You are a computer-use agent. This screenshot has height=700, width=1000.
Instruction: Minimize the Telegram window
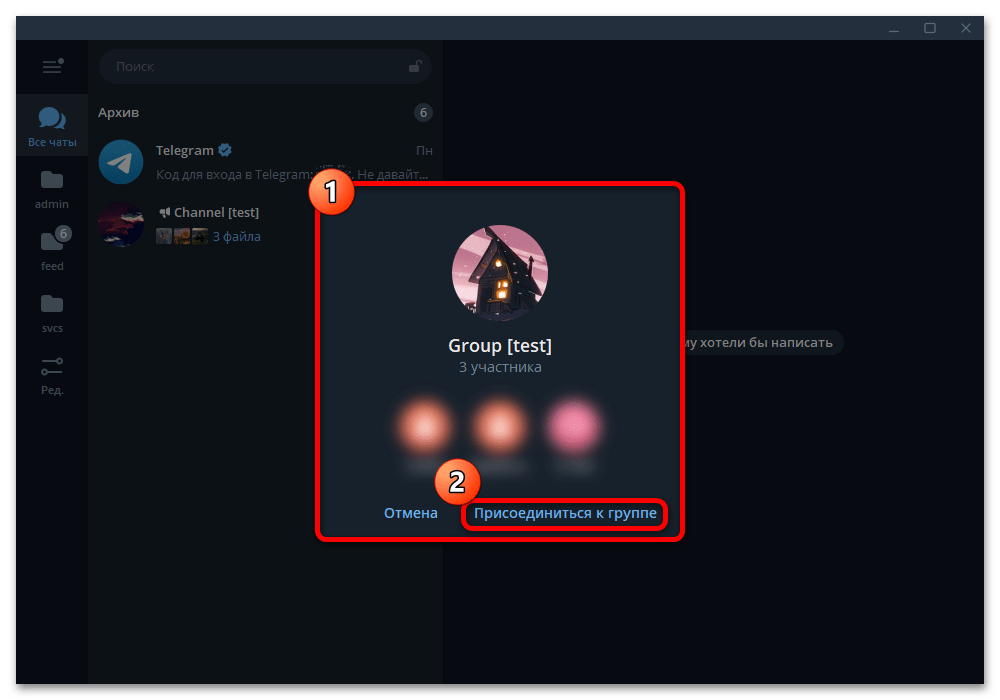[894, 29]
